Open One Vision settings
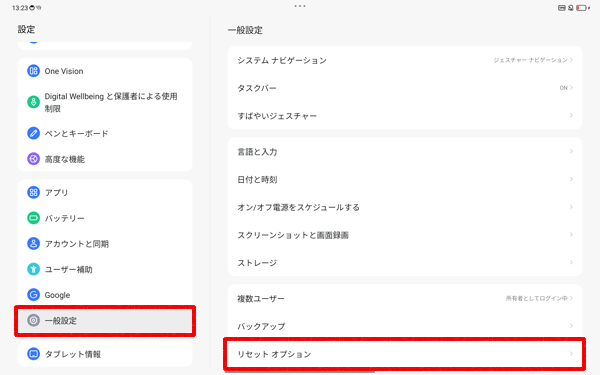The image size is (600, 375). 105,71
